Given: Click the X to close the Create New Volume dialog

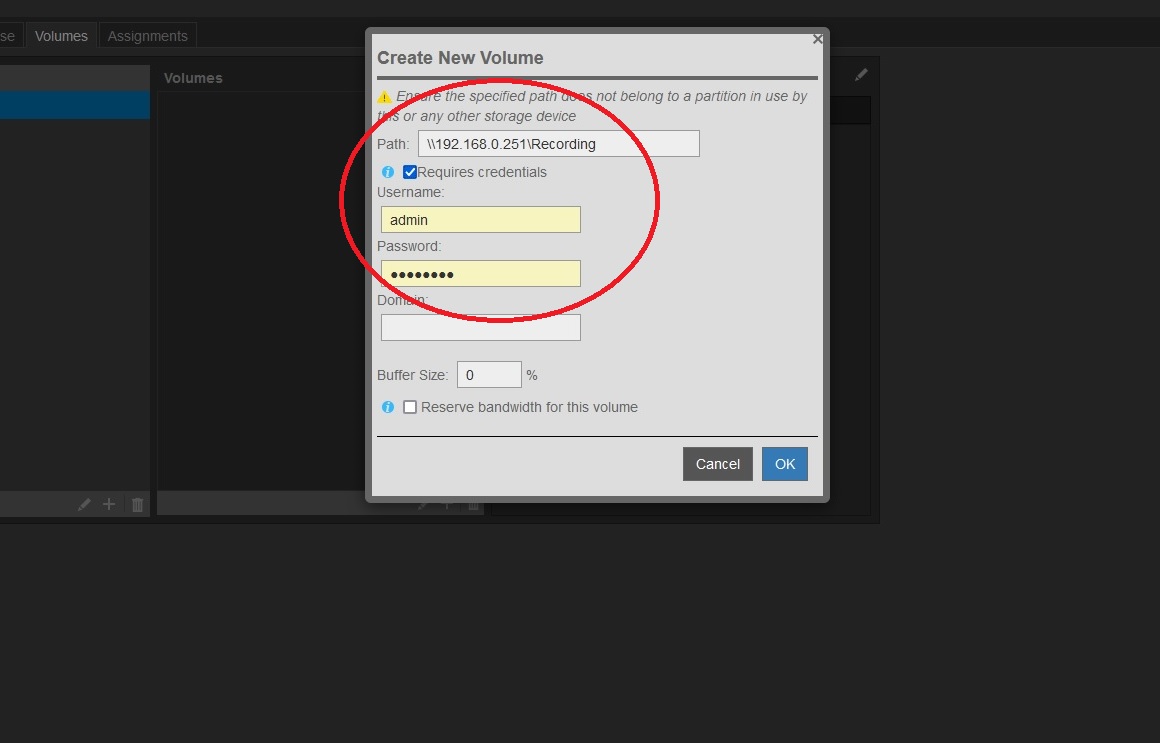Looking at the screenshot, I should [817, 39].
